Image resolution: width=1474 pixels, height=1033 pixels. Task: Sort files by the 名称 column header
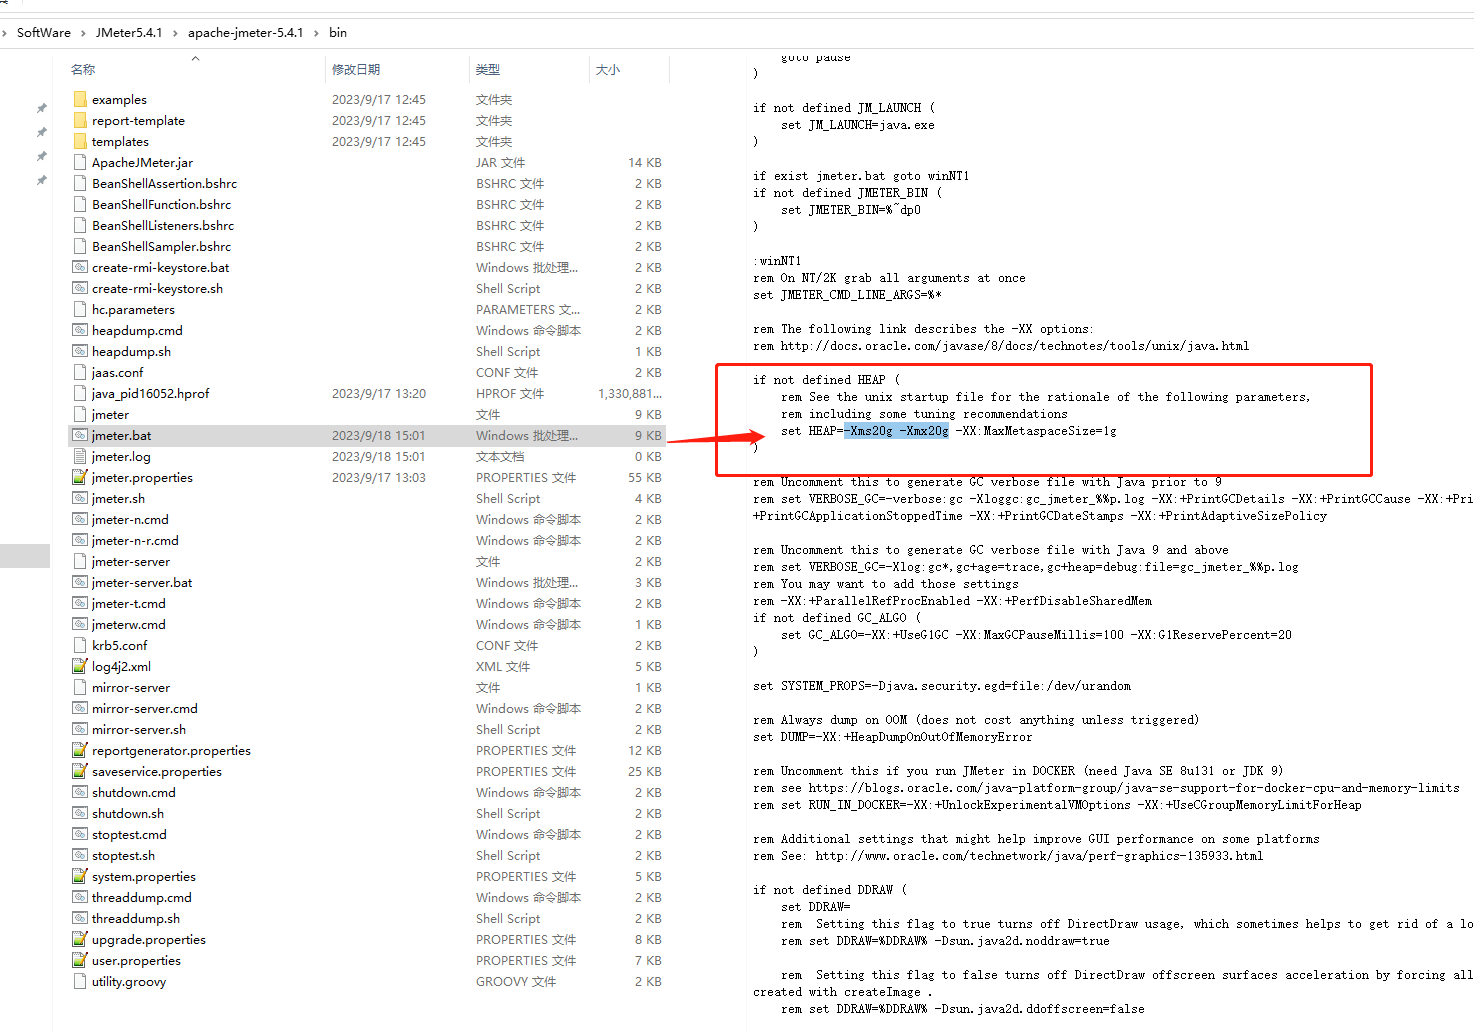tap(83, 69)
